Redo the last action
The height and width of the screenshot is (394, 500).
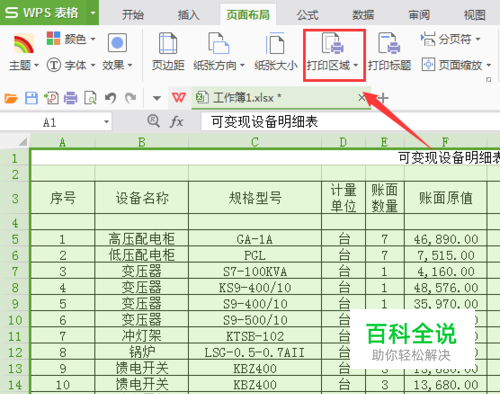point(130,98)
